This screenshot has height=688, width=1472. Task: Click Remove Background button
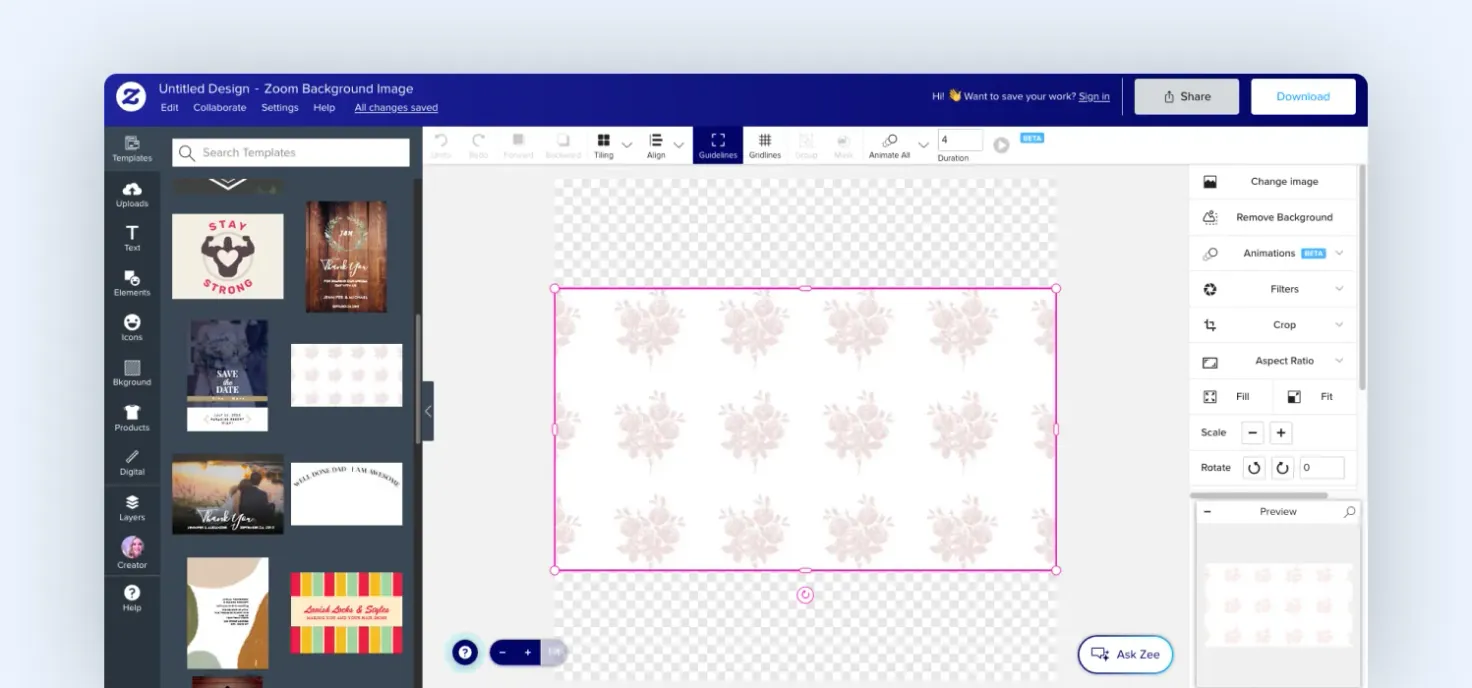pyautogui.click(x=1273, y=217)
